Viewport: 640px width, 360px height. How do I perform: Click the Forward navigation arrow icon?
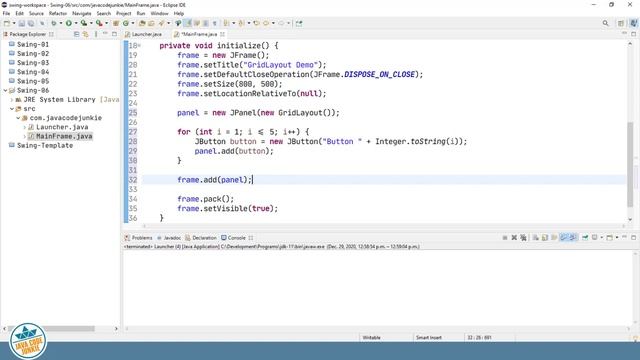[281, 23]
